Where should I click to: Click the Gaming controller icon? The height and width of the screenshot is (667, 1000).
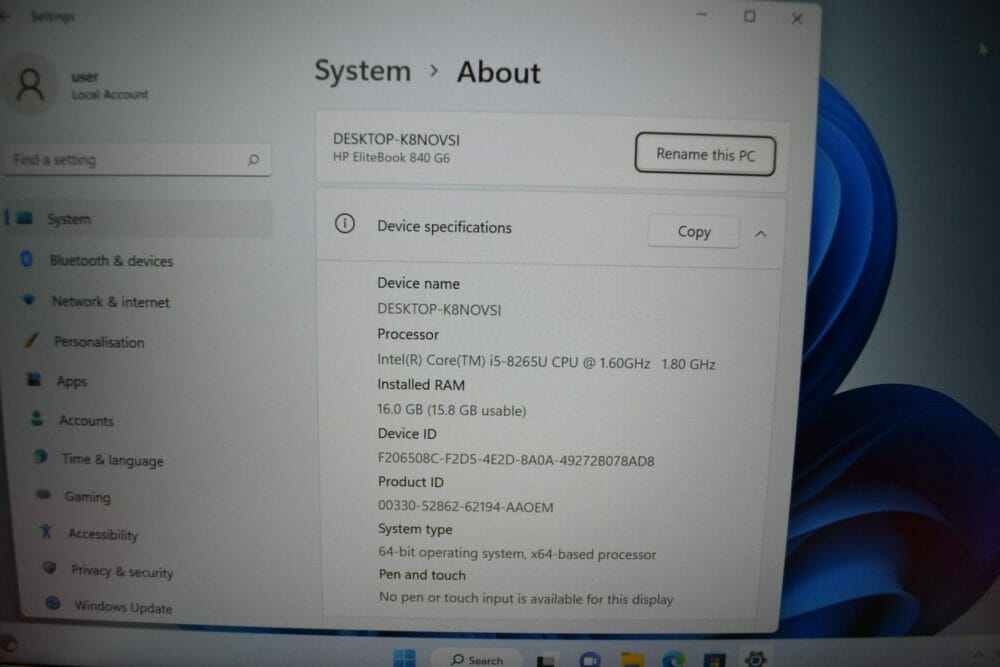tap(43, 494)
